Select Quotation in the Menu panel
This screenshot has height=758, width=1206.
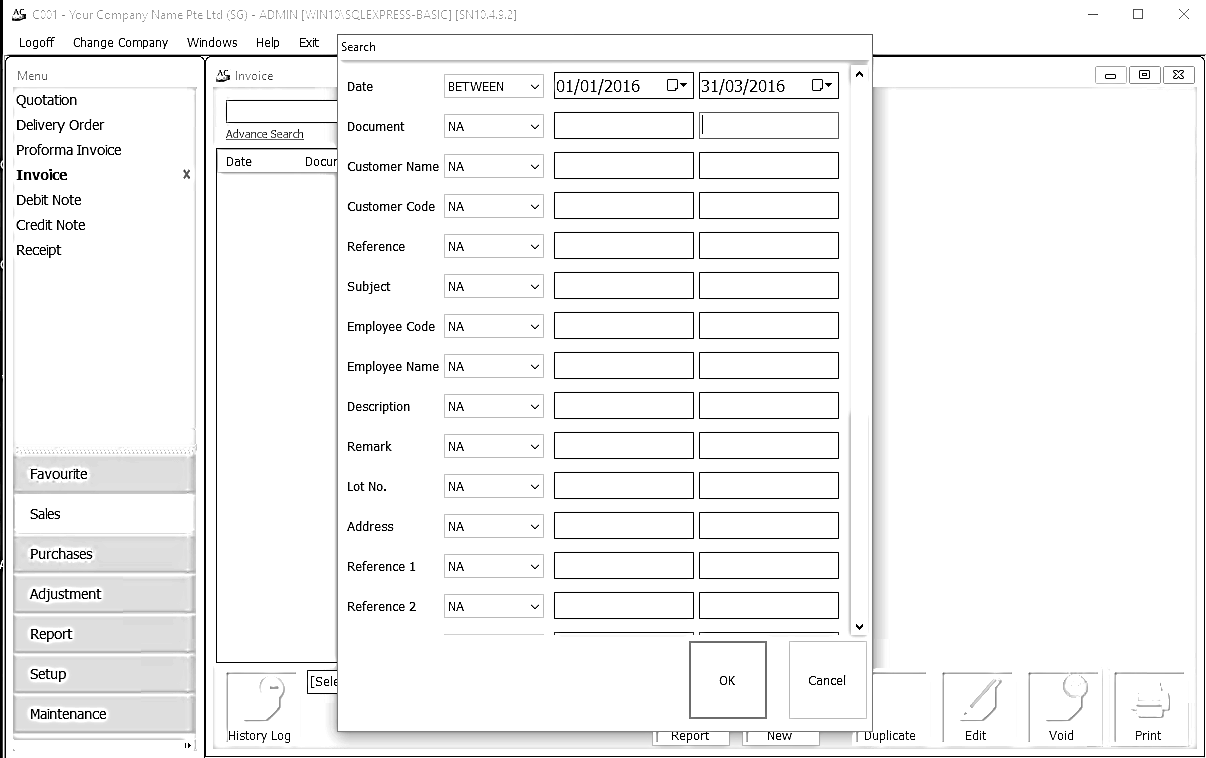[46, 100]
